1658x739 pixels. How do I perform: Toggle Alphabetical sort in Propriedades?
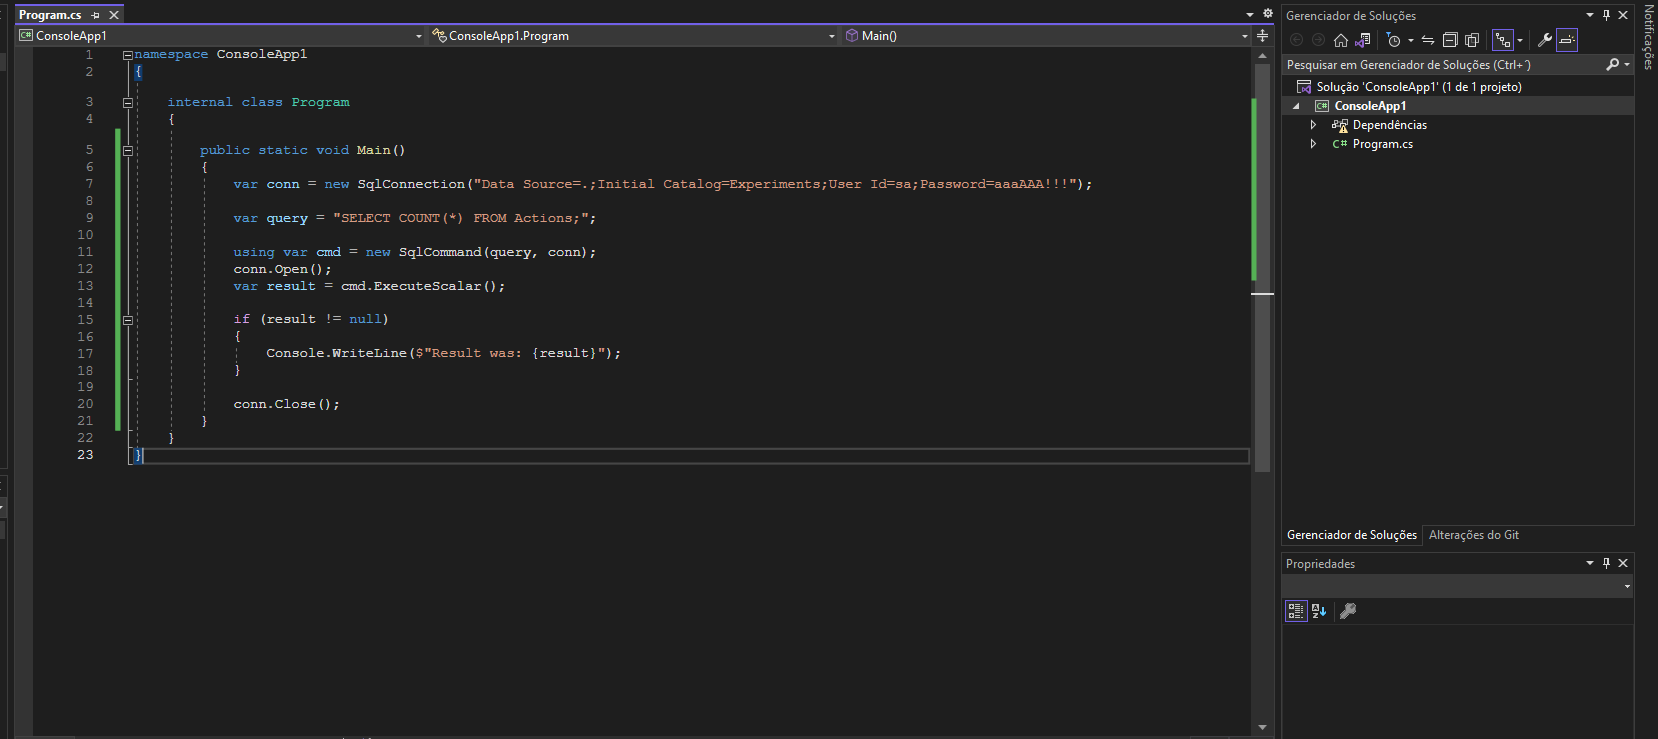1319,611
